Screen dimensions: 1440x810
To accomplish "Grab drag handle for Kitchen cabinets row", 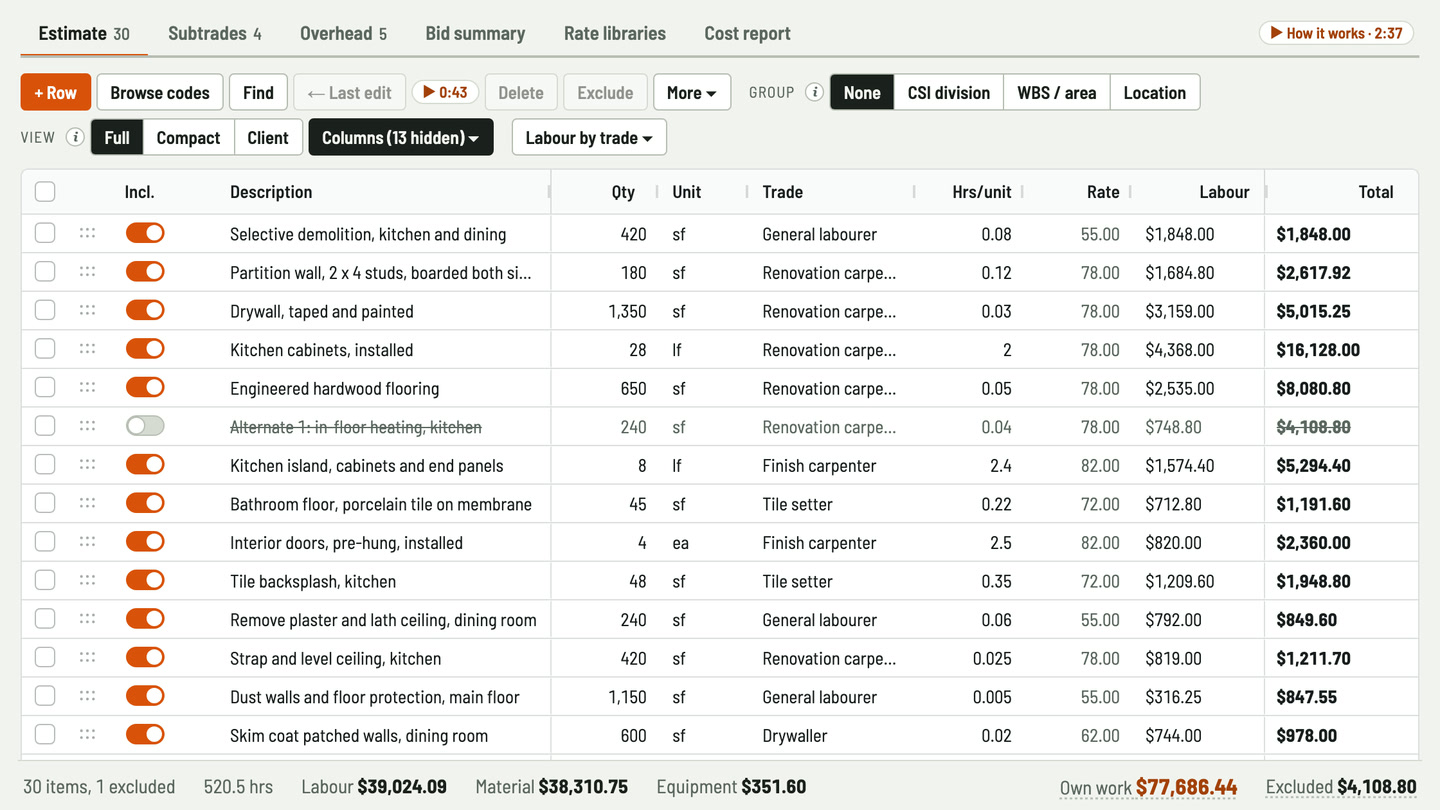I will 87,349.
